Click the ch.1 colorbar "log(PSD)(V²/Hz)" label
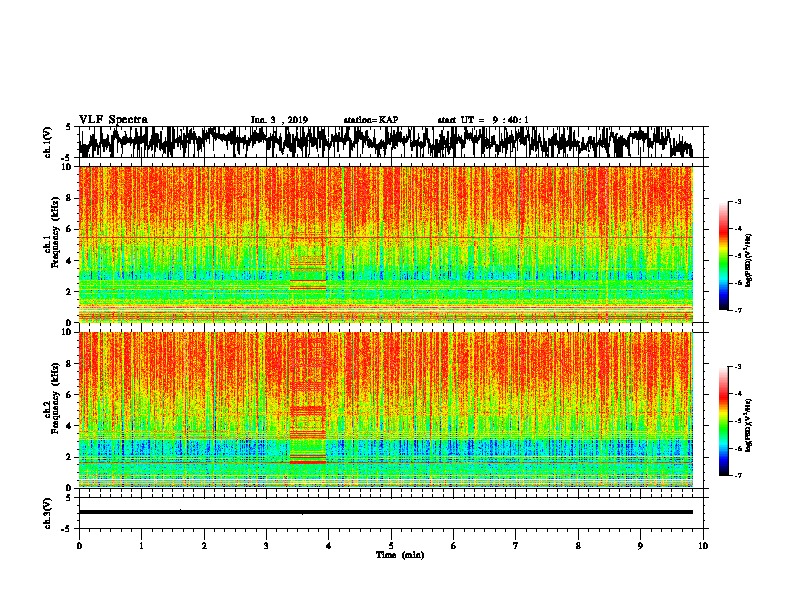This screenshot has width=792, height=612. pos(748,260)
